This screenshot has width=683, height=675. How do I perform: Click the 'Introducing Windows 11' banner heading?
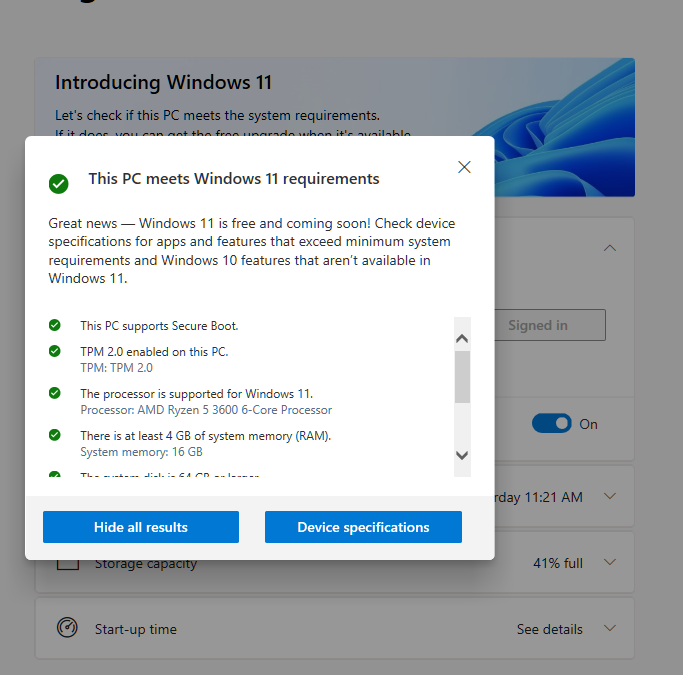tap(163, 82)
